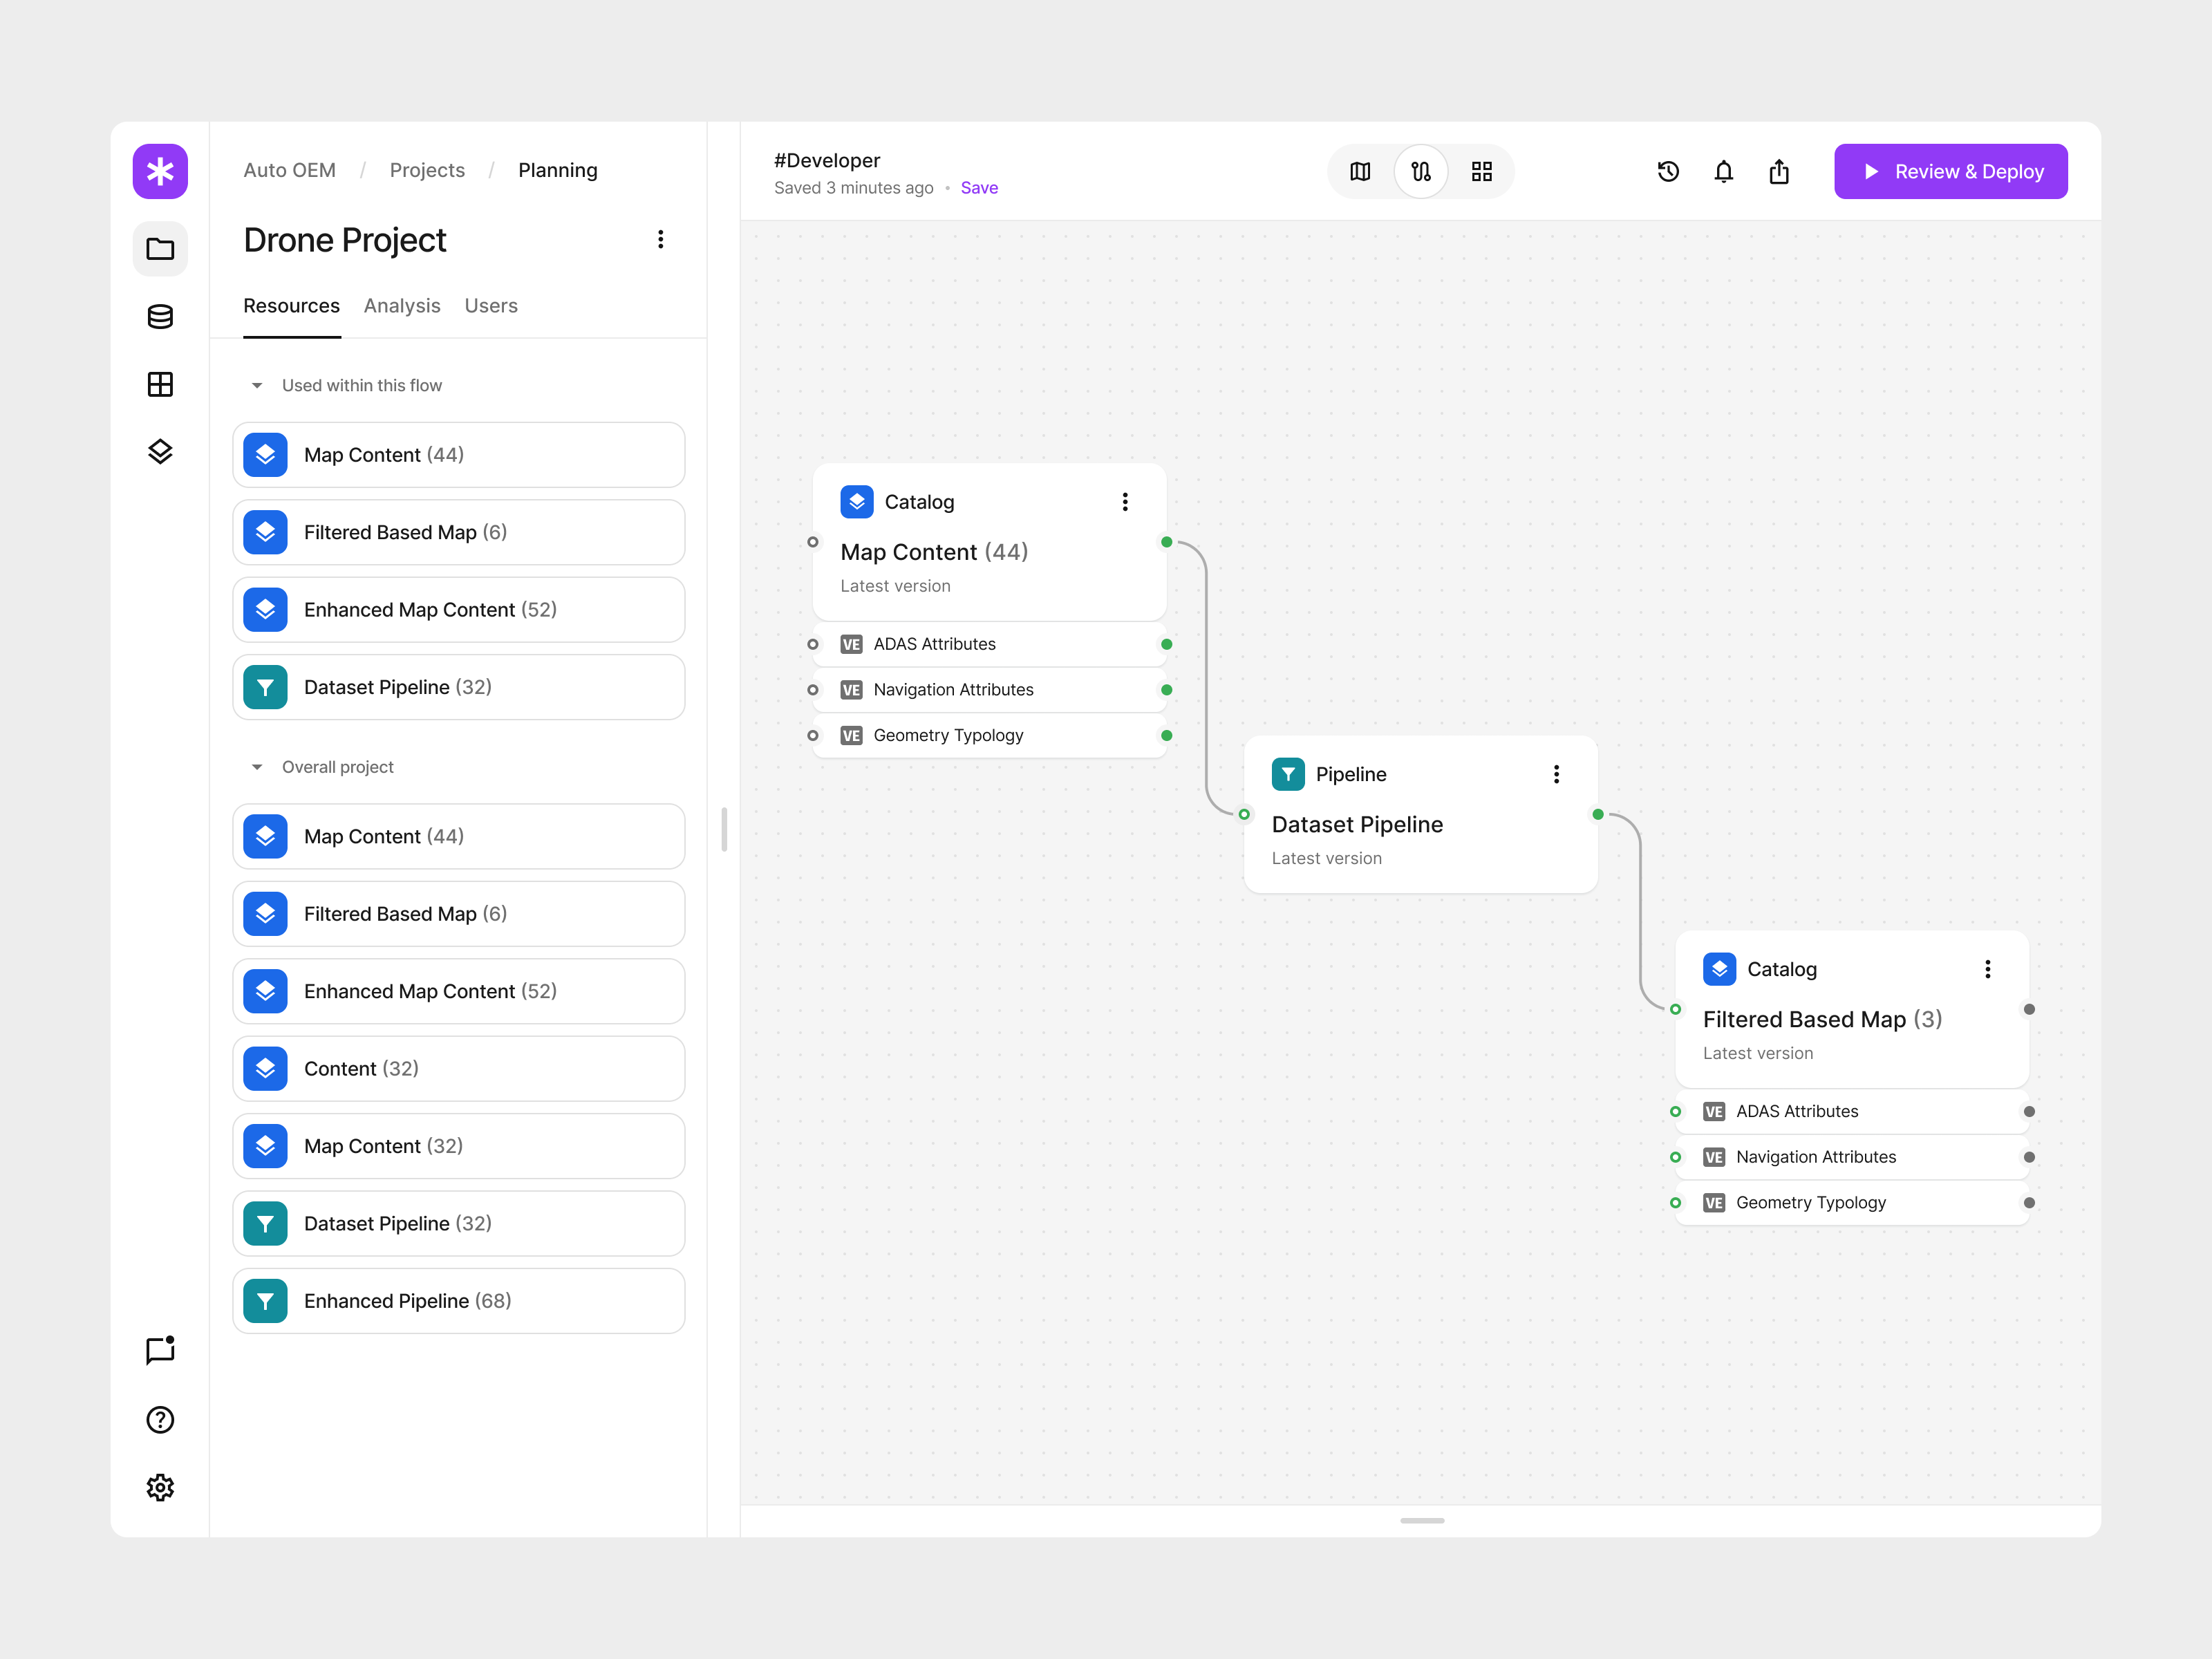Image resolution: width=2212 pixels, height=1659 pixels.
Task: Switch to the Analysis tab
Action: [x=402, y=306]
